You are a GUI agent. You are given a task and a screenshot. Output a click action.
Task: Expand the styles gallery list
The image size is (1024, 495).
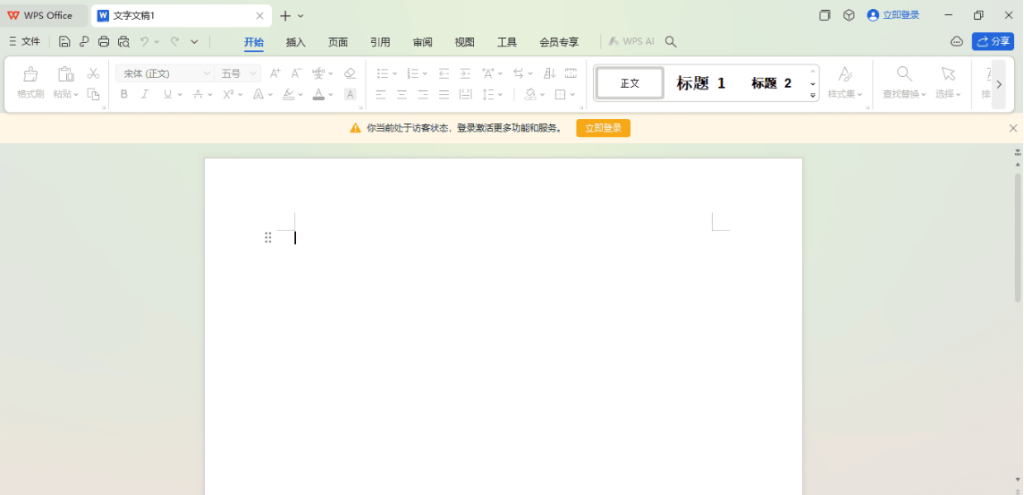(x=813, y=95)
